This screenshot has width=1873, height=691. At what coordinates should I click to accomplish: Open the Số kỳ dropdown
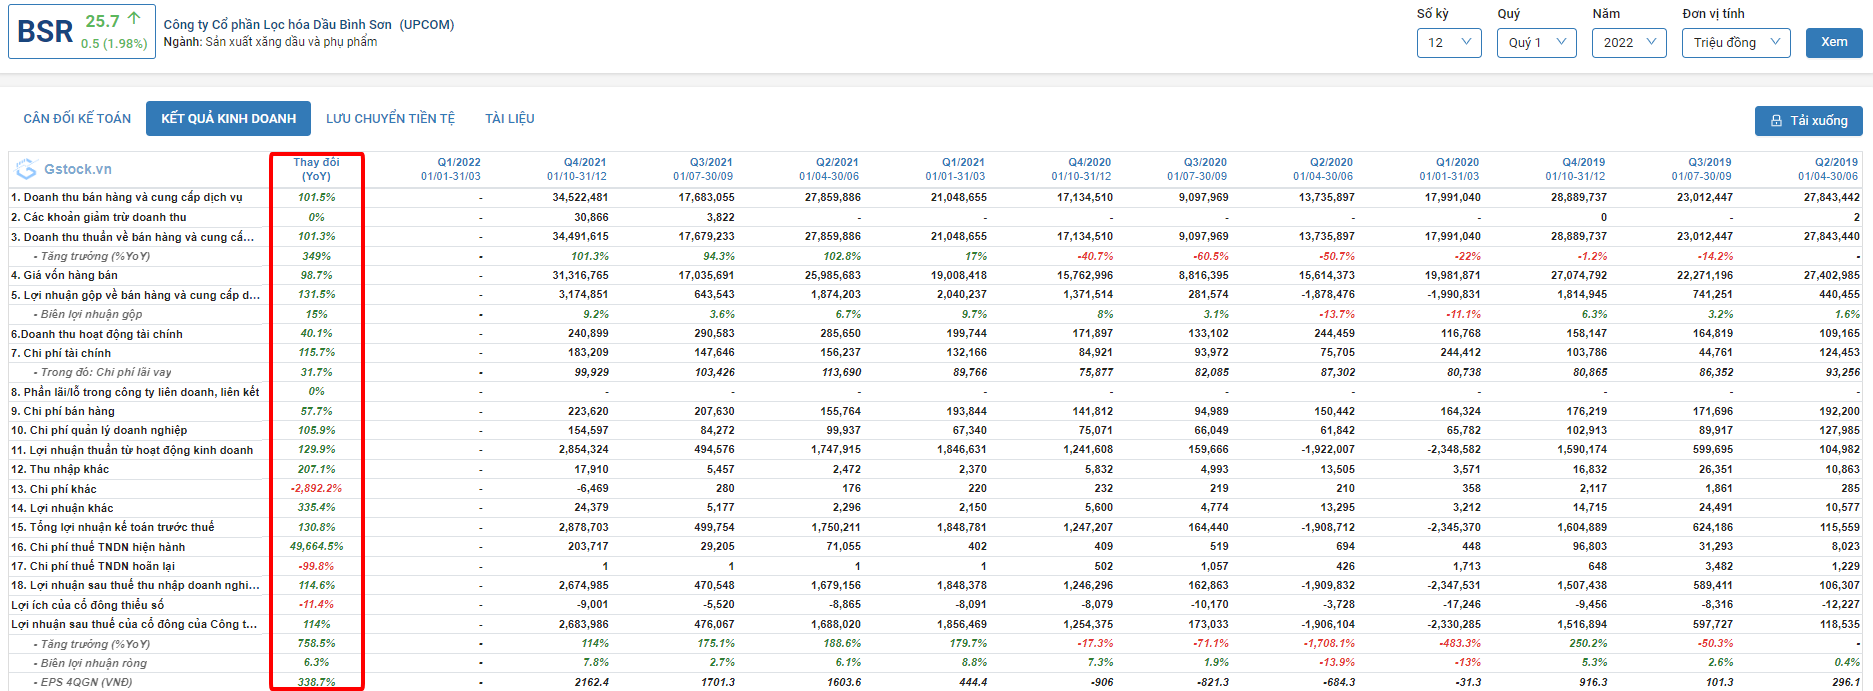point(1448,43)
